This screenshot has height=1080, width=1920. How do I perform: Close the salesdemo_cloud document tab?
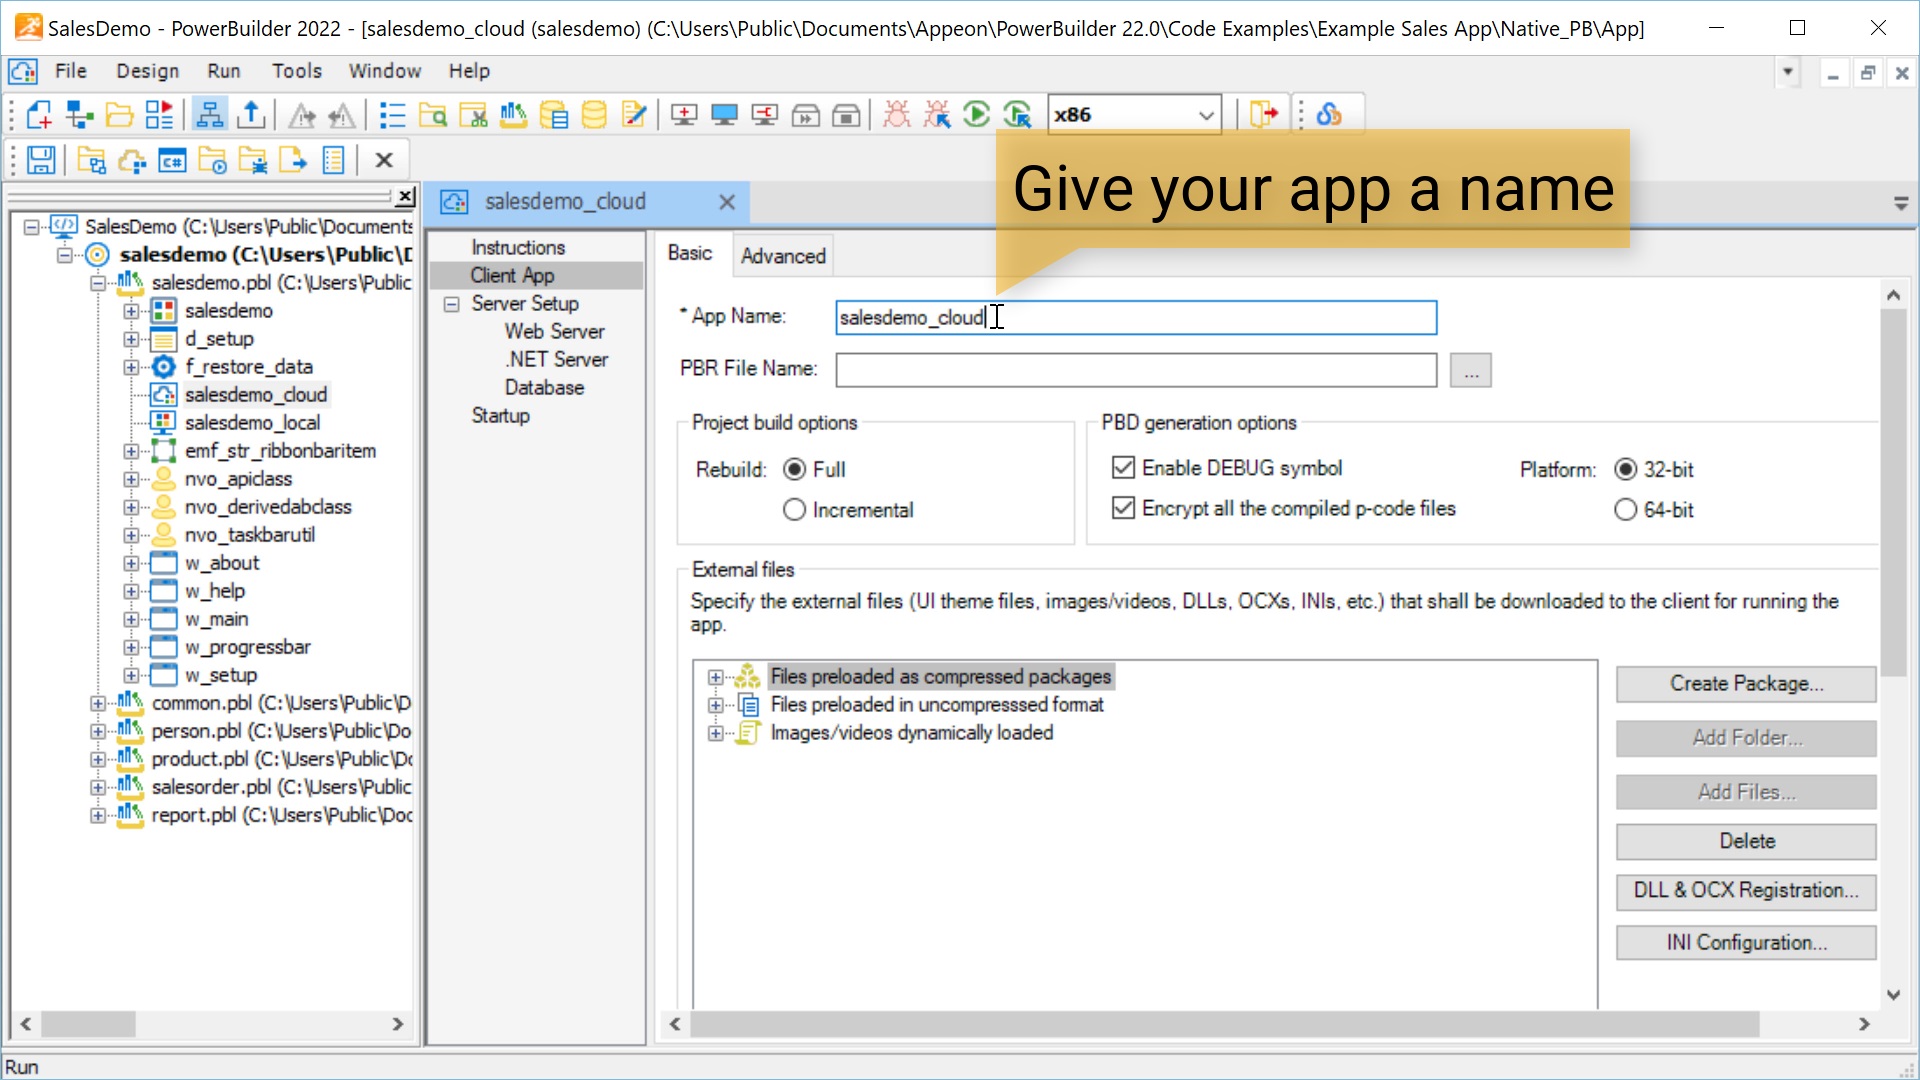[x=727, y=202]
